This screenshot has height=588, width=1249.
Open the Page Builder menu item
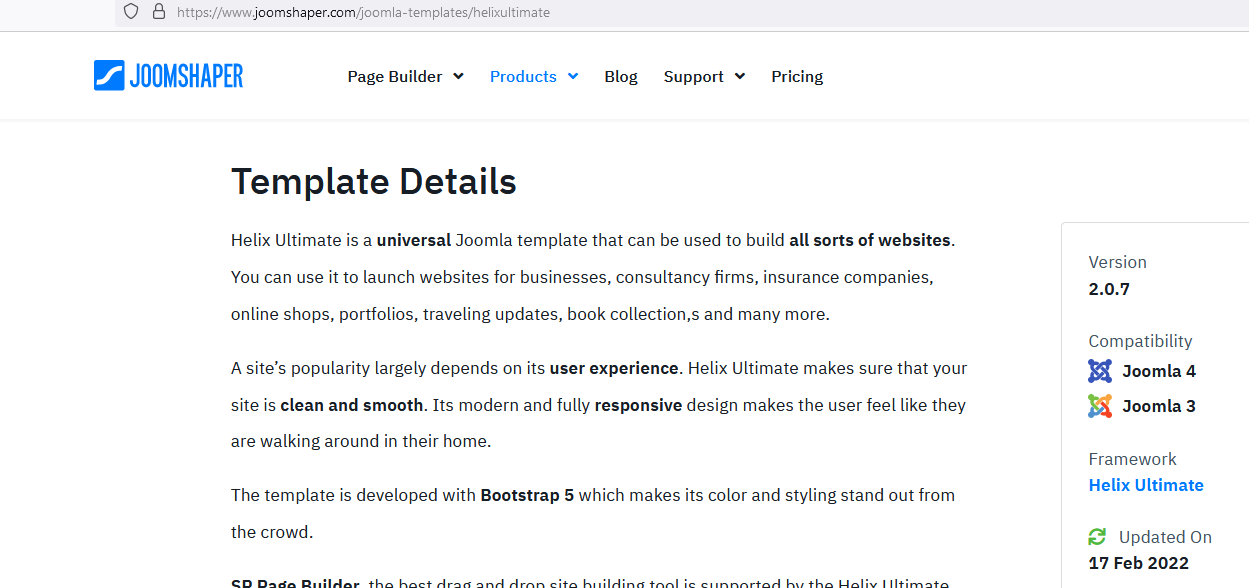click(x=395, y=76)
